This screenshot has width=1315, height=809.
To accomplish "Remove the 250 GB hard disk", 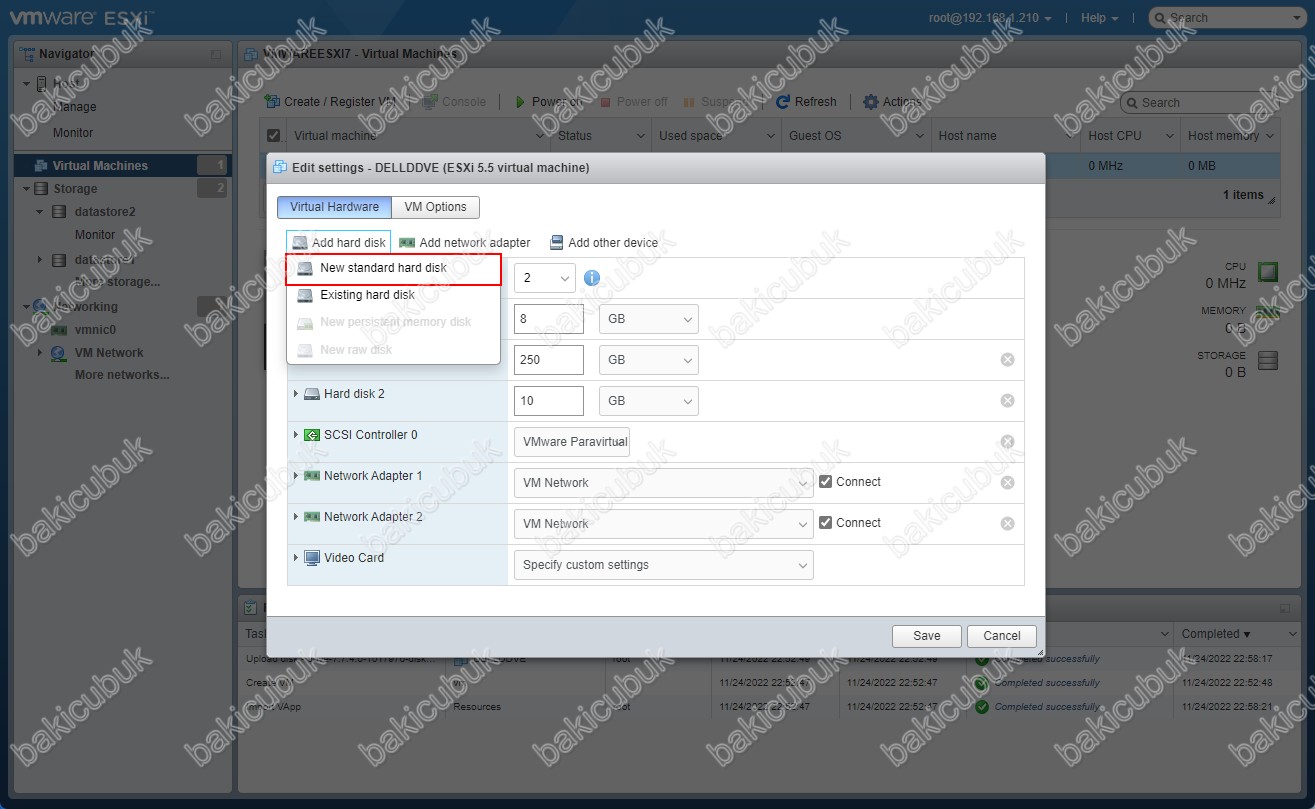I will (1007, 360).
